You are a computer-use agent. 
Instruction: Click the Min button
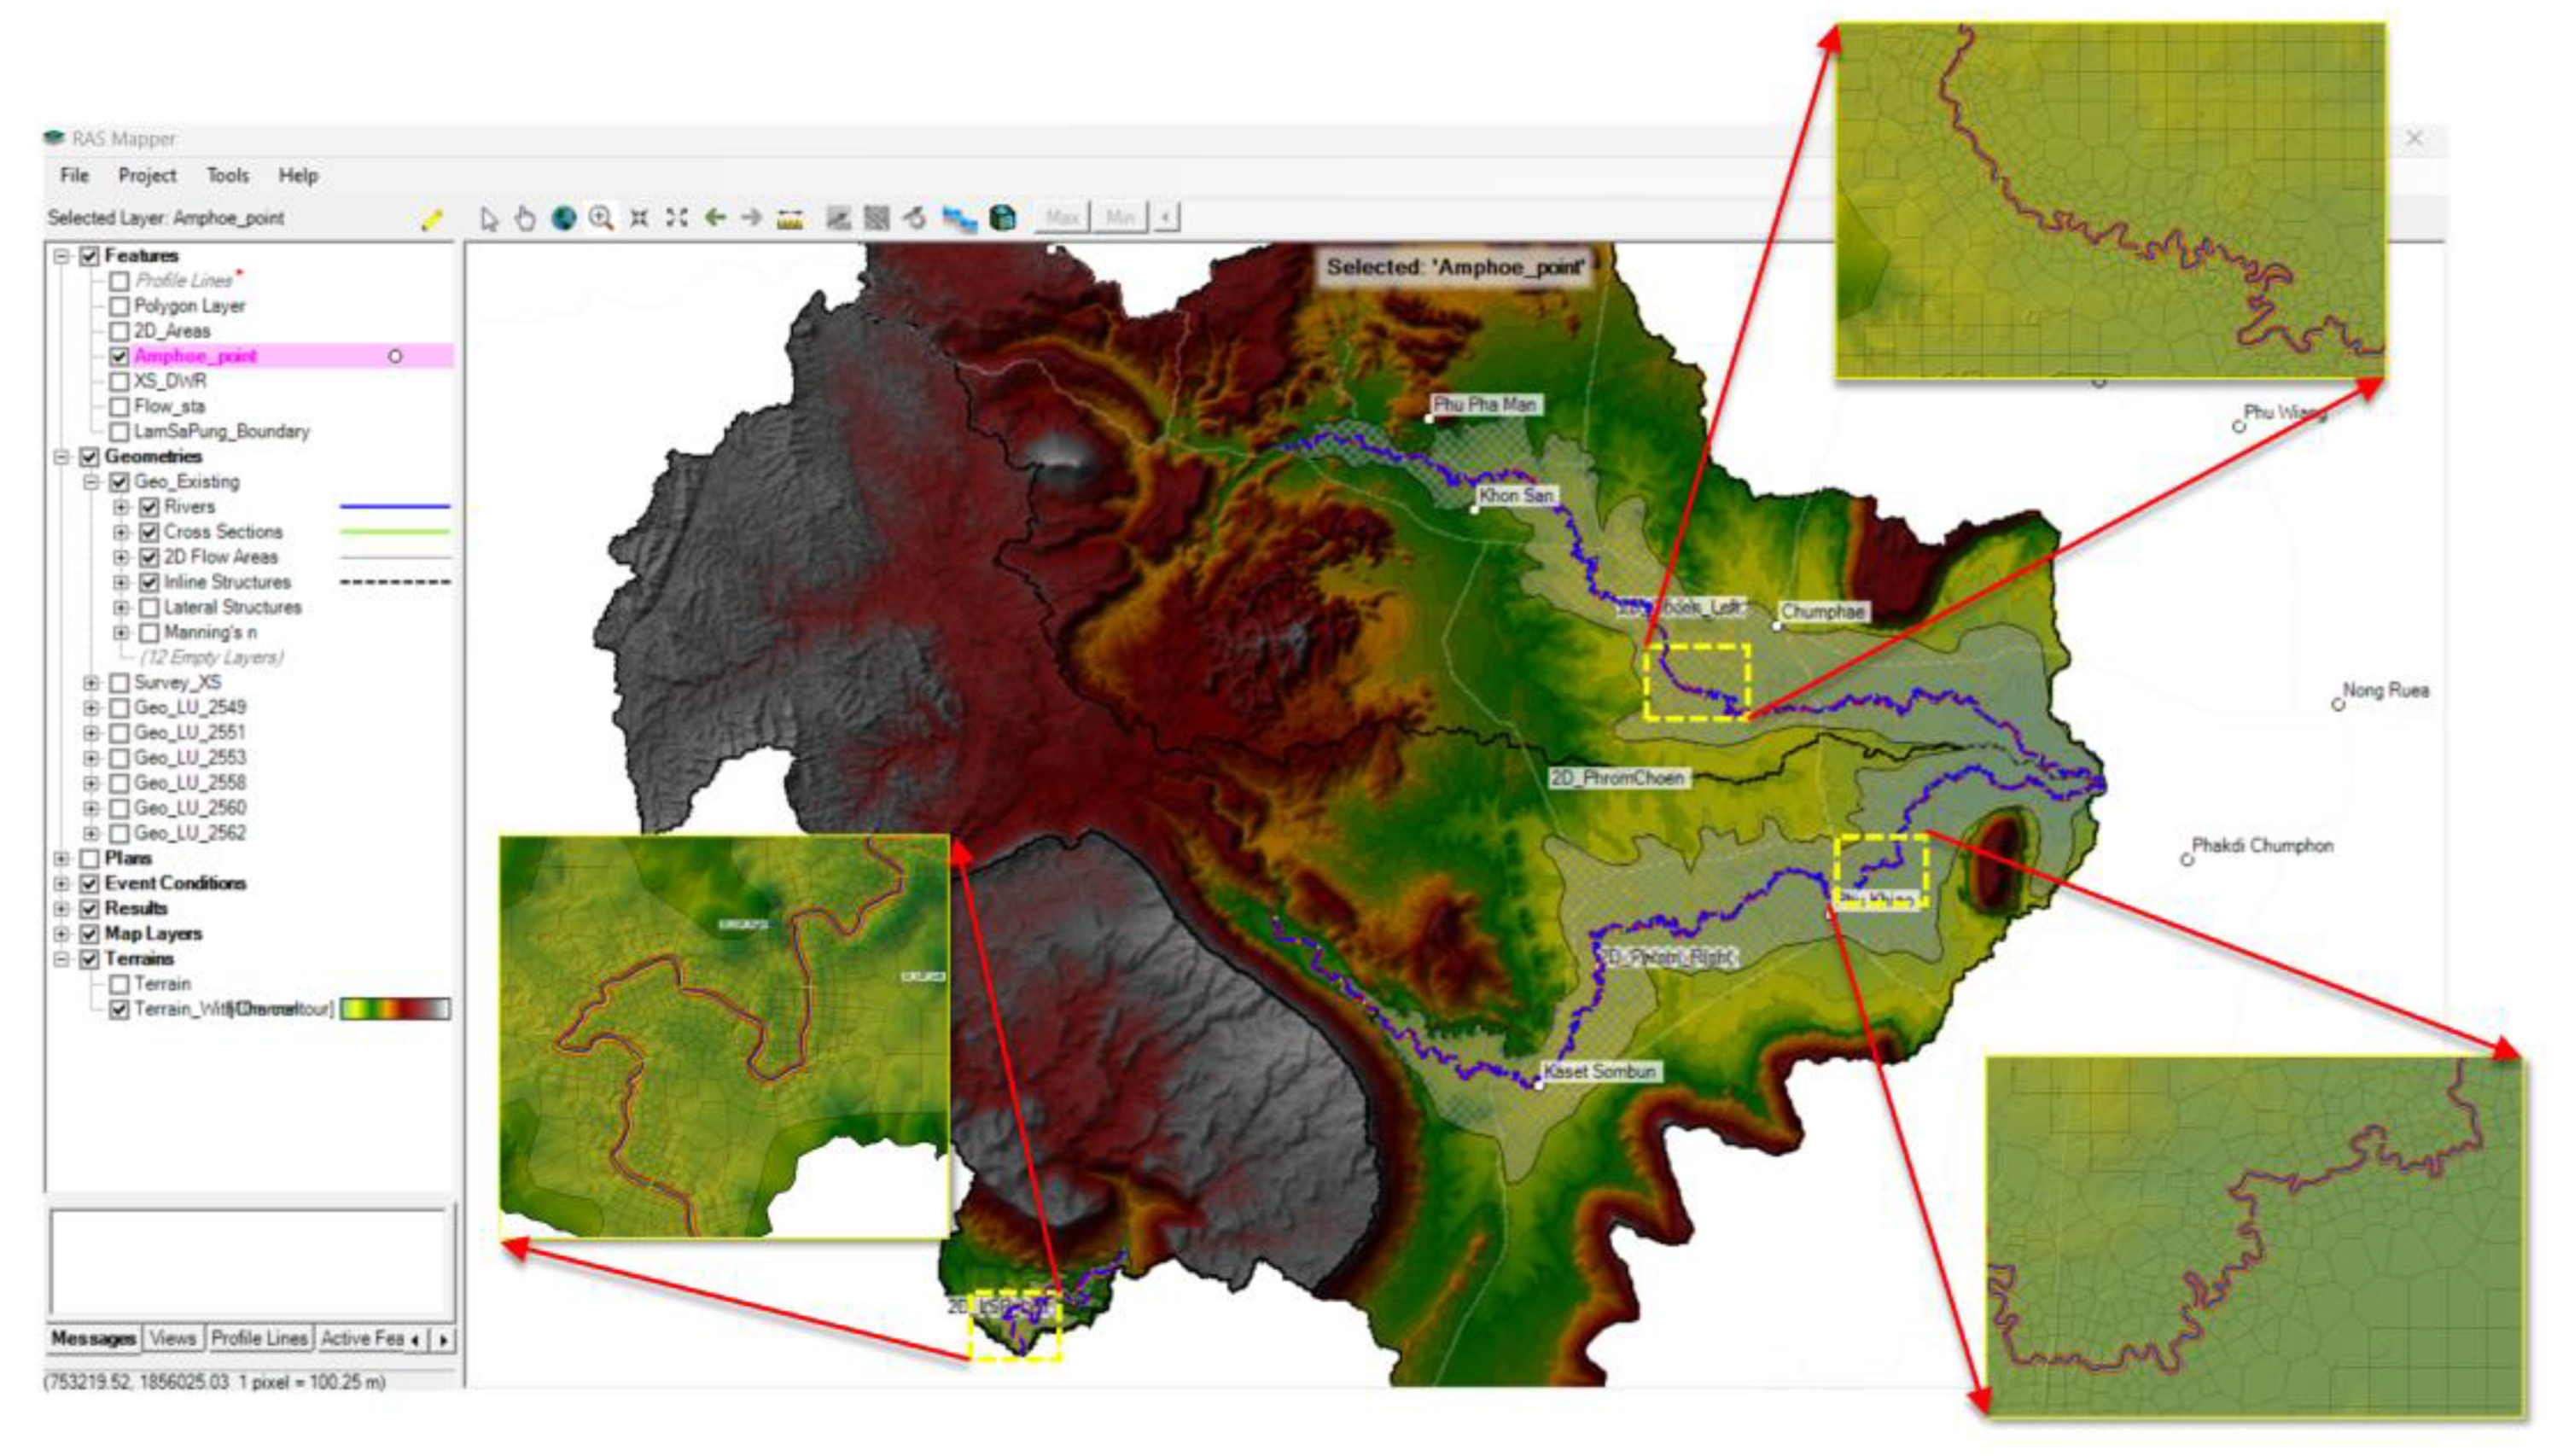pos(1119,217)
